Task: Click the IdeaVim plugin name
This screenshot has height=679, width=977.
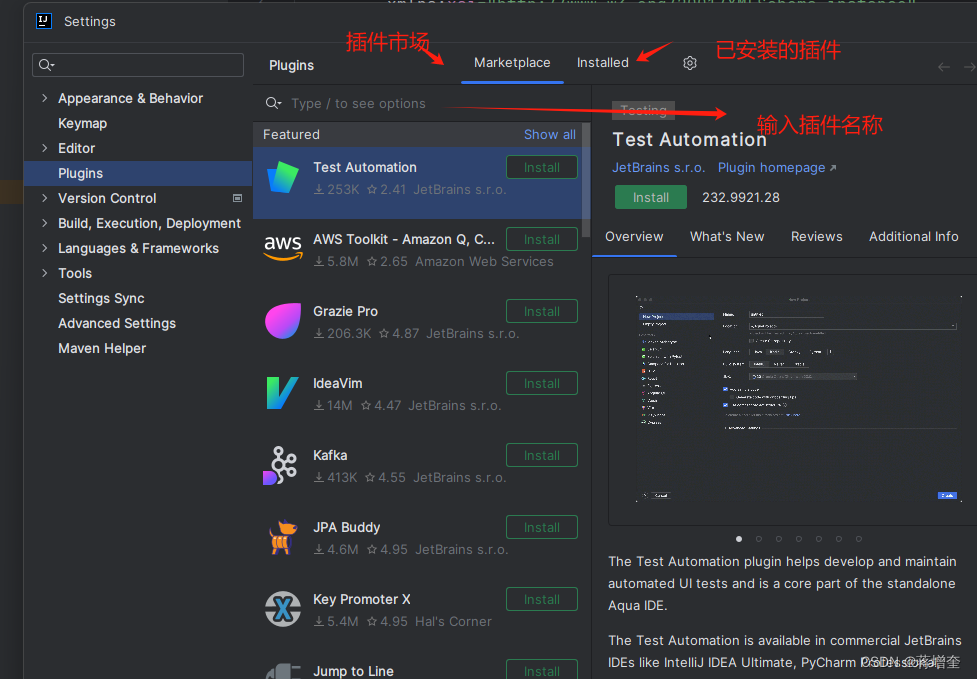Action: click(337, 383)
